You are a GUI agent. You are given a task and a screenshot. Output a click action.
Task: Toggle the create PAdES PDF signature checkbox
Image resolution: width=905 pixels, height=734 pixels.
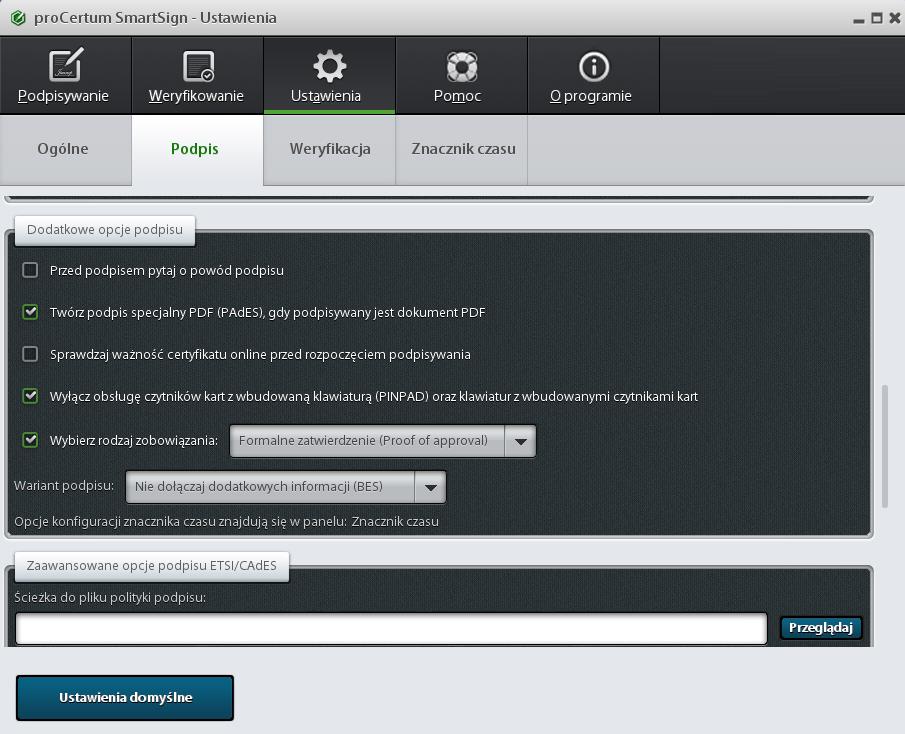pyautogui.click(x=30, y=312)
